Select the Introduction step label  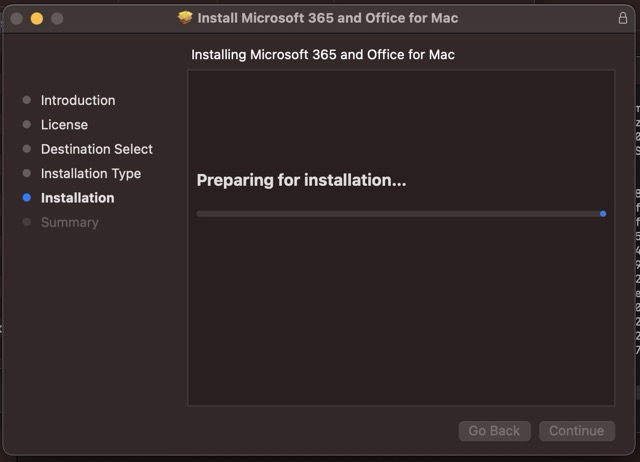pyautogui.click(x=78, y=100)
